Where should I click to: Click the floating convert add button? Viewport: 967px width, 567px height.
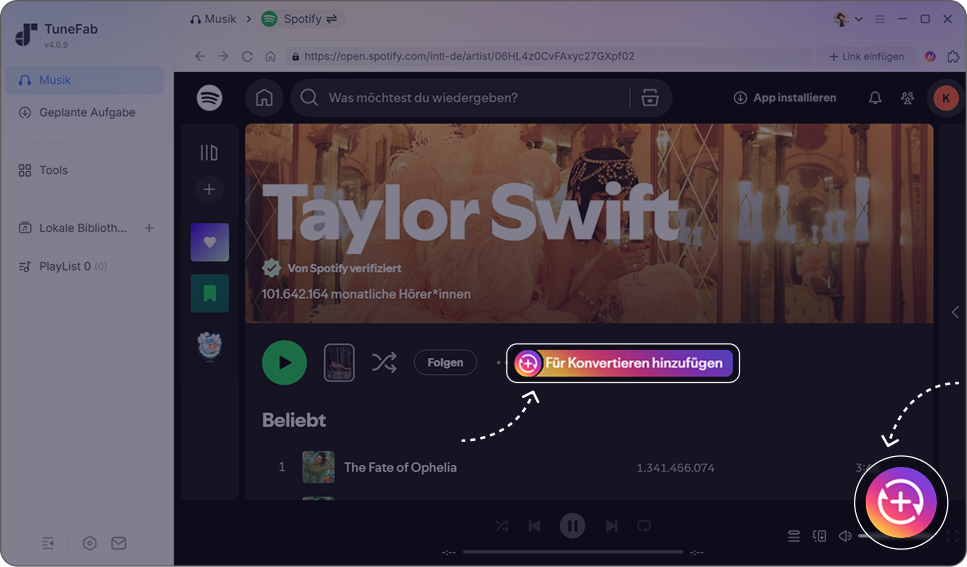tap(901, 502)
